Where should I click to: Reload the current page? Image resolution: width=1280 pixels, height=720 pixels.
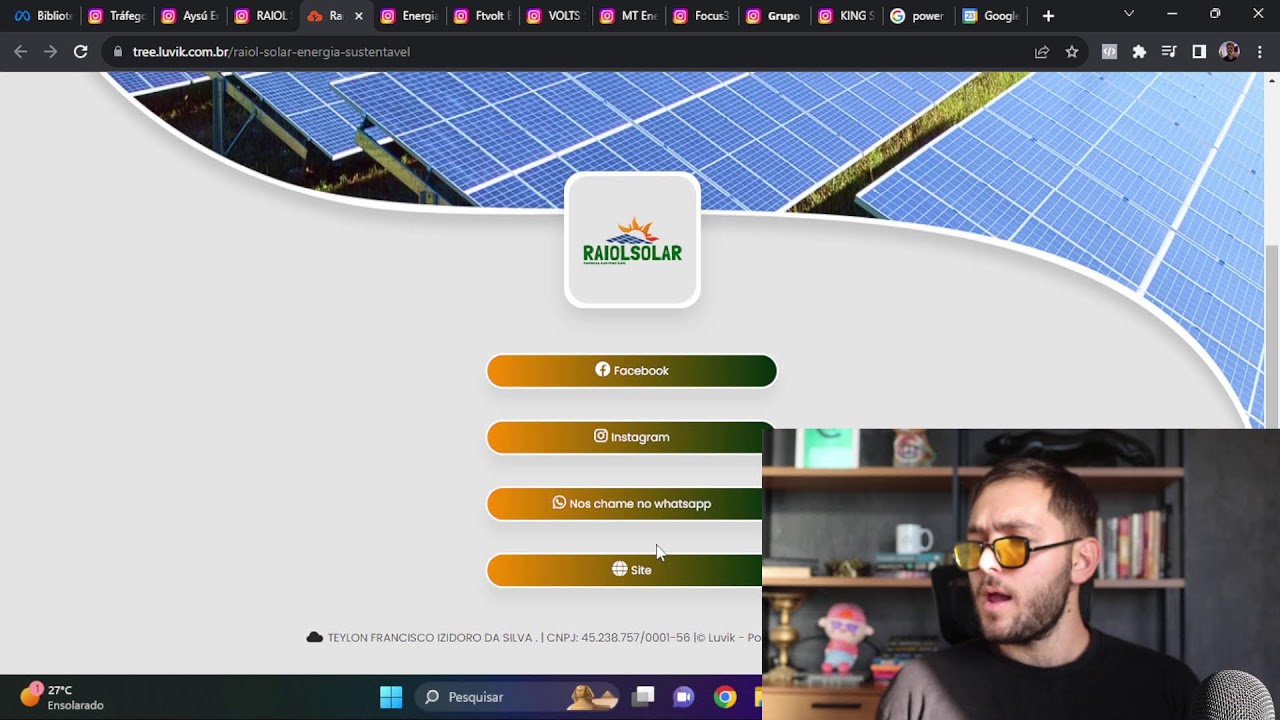(81, 52)
